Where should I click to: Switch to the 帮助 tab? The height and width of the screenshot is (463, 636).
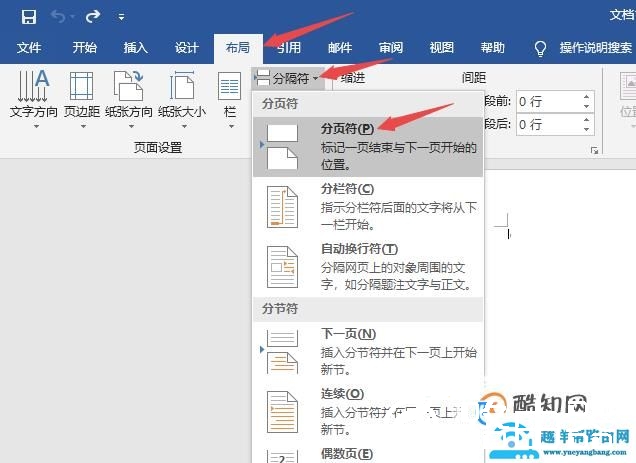493,48
